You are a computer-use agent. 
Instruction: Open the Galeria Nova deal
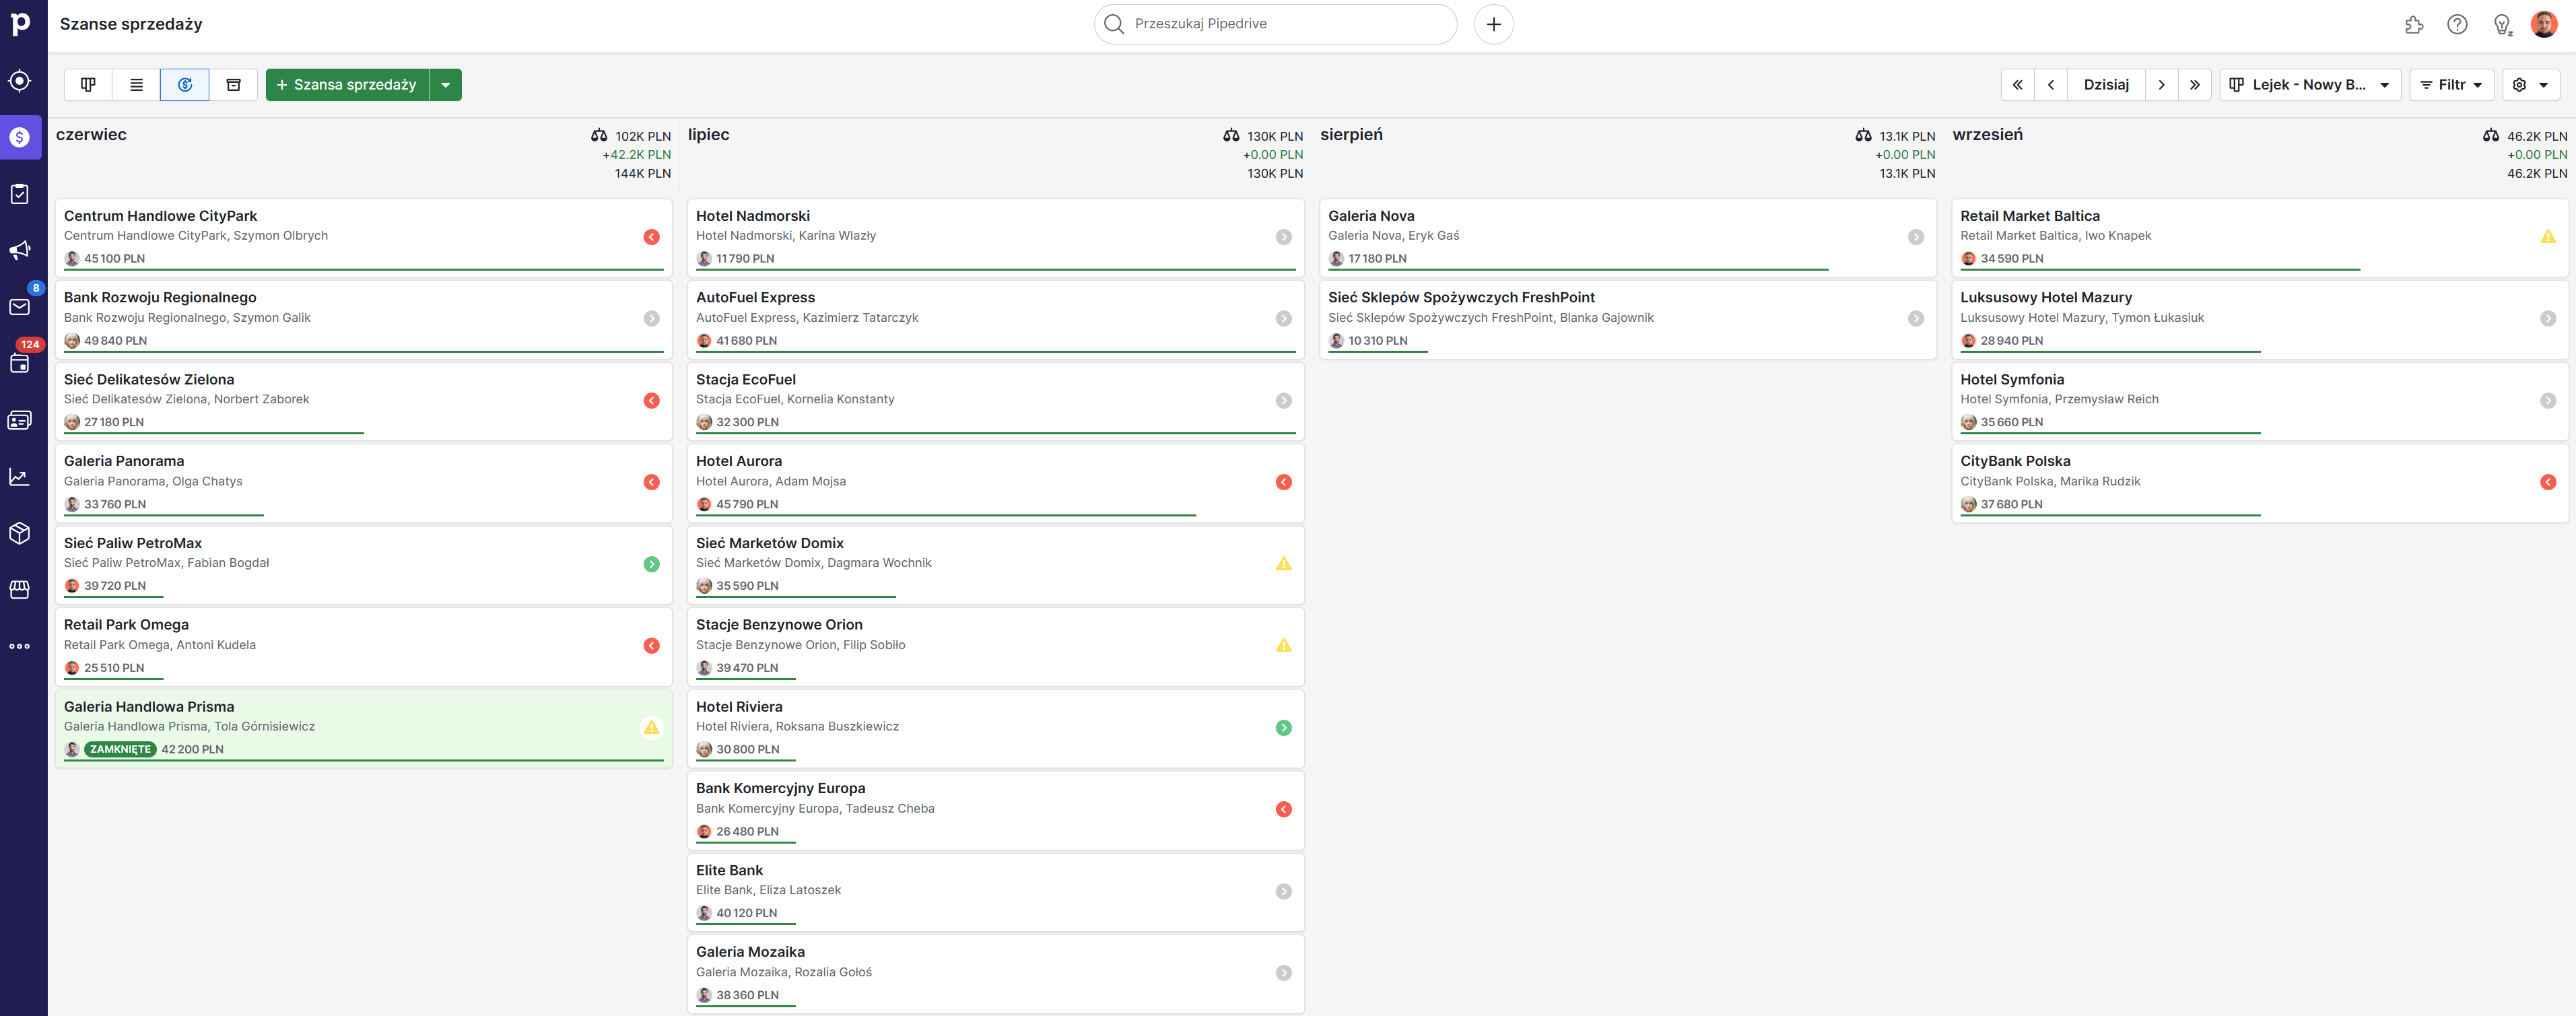1627,237
